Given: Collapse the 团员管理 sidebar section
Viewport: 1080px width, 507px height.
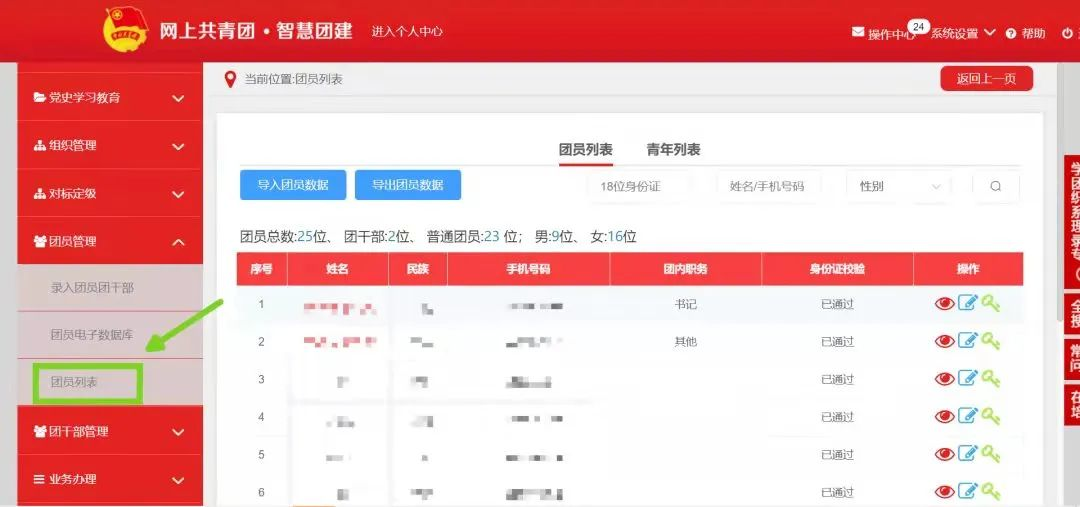Looking at the screenshot, I should (x=110, y=241).
